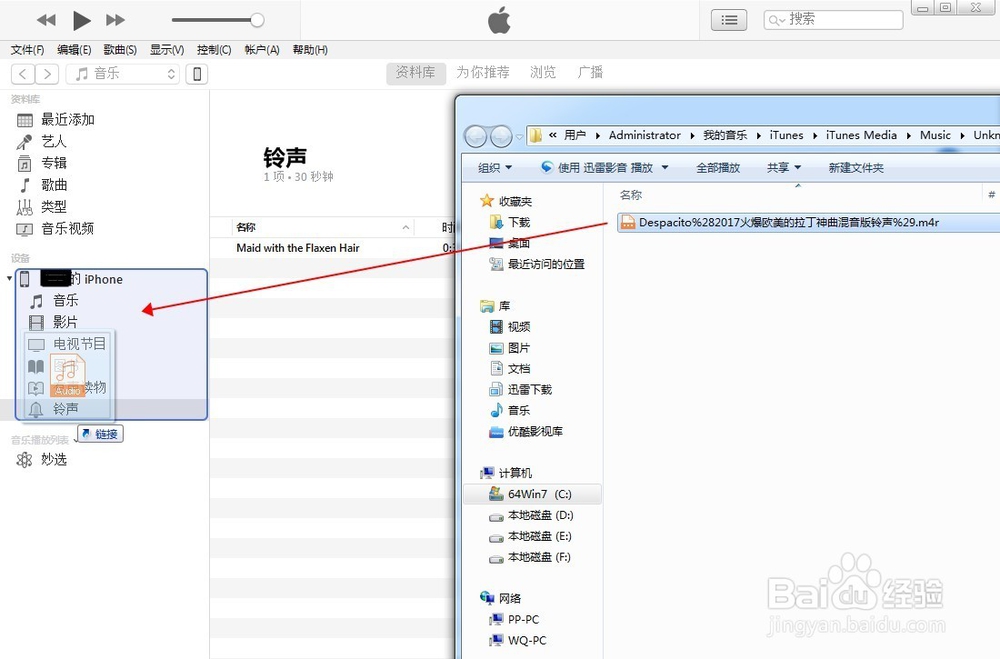This screenshot has height=659, width=1000.
Task: Open the list view button near search
Action: [729, 20]
